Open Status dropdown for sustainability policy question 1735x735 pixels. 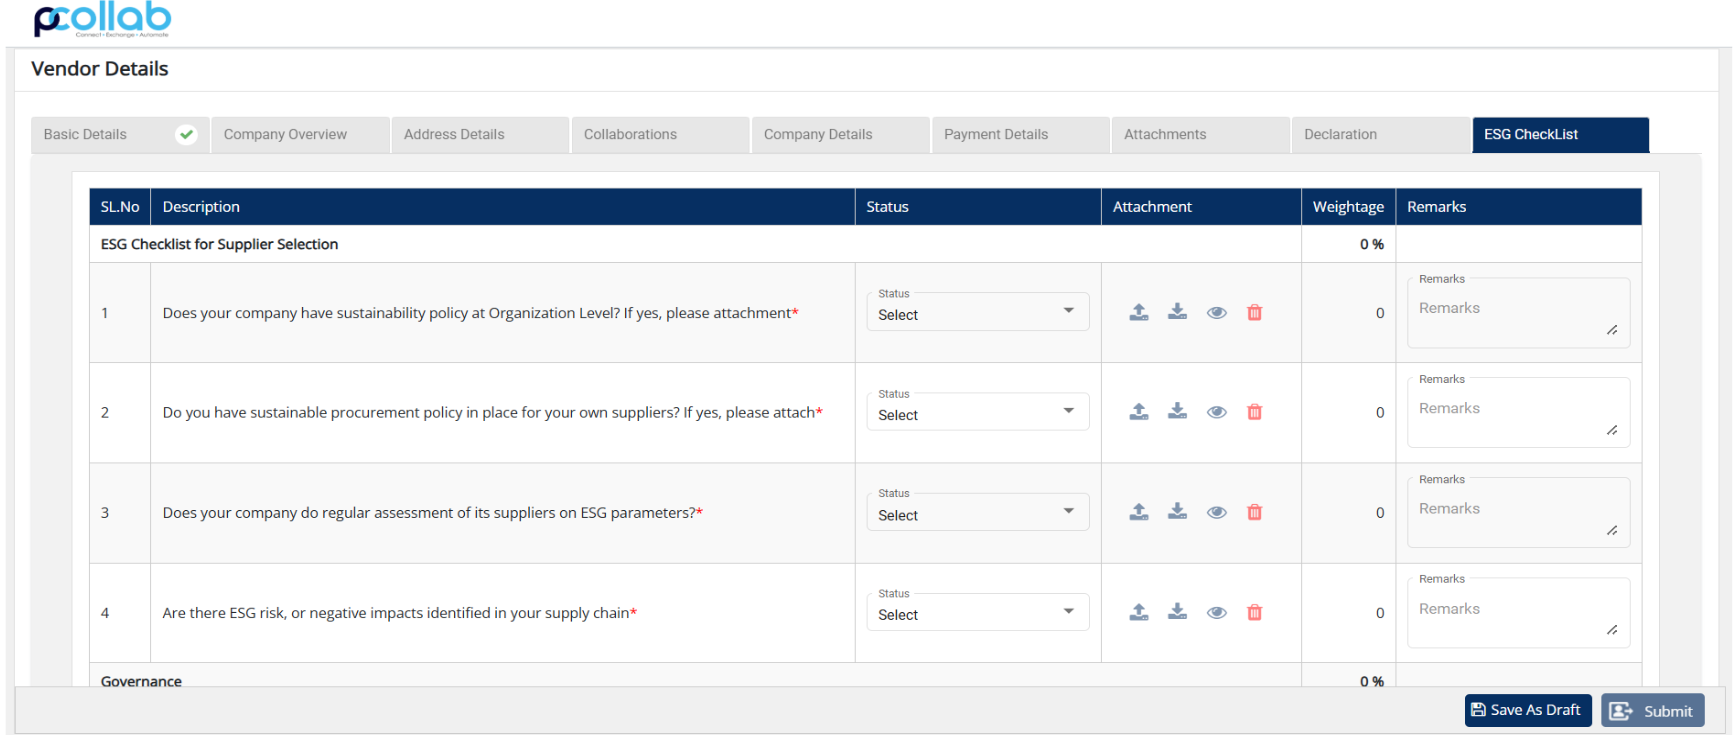coord(978,312)
